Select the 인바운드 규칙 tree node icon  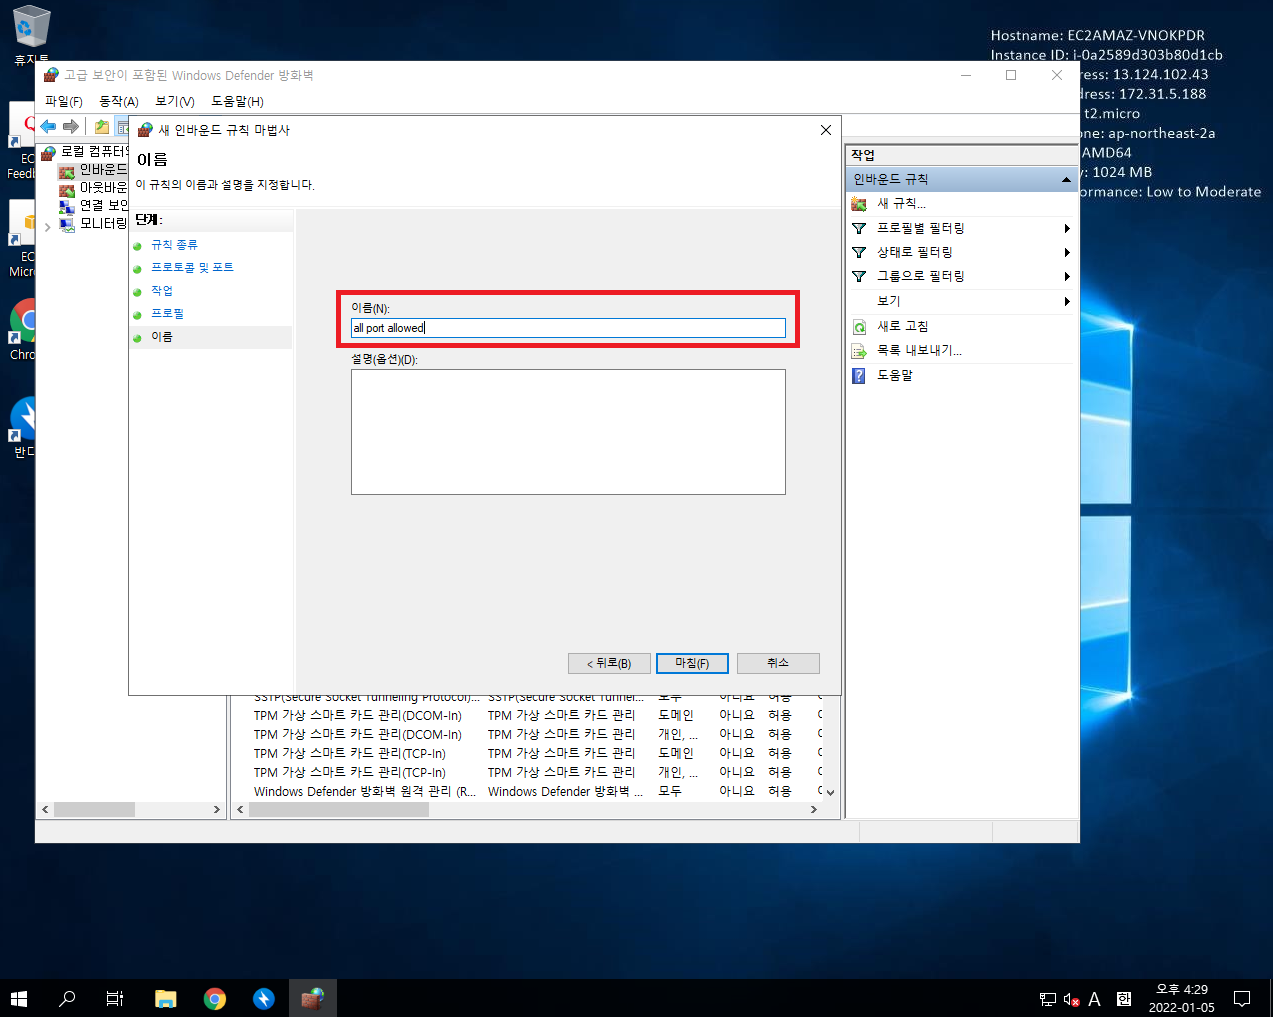(x=67, y=171)
